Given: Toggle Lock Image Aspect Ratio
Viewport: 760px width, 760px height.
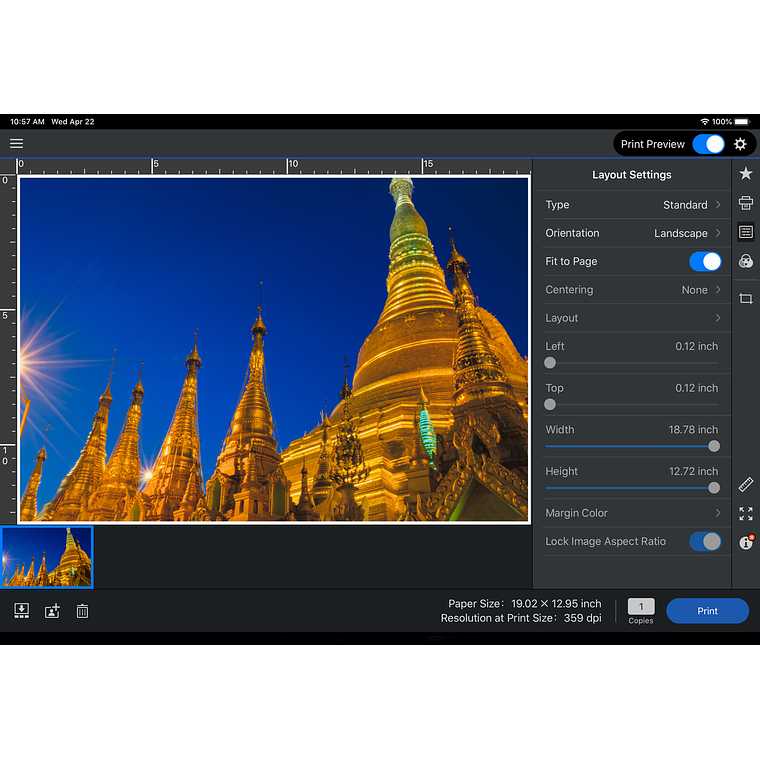Looking at the screenshot, I should tap(705, 541).
